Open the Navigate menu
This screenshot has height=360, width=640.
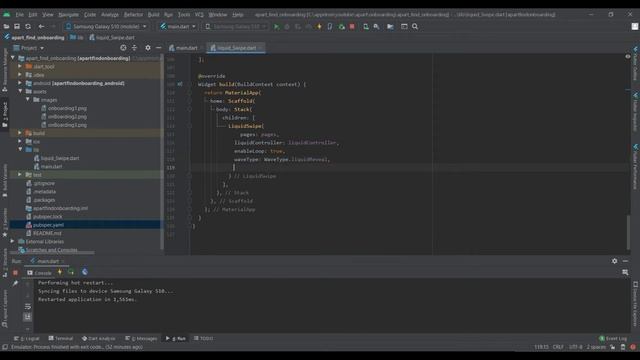(69, 15)
